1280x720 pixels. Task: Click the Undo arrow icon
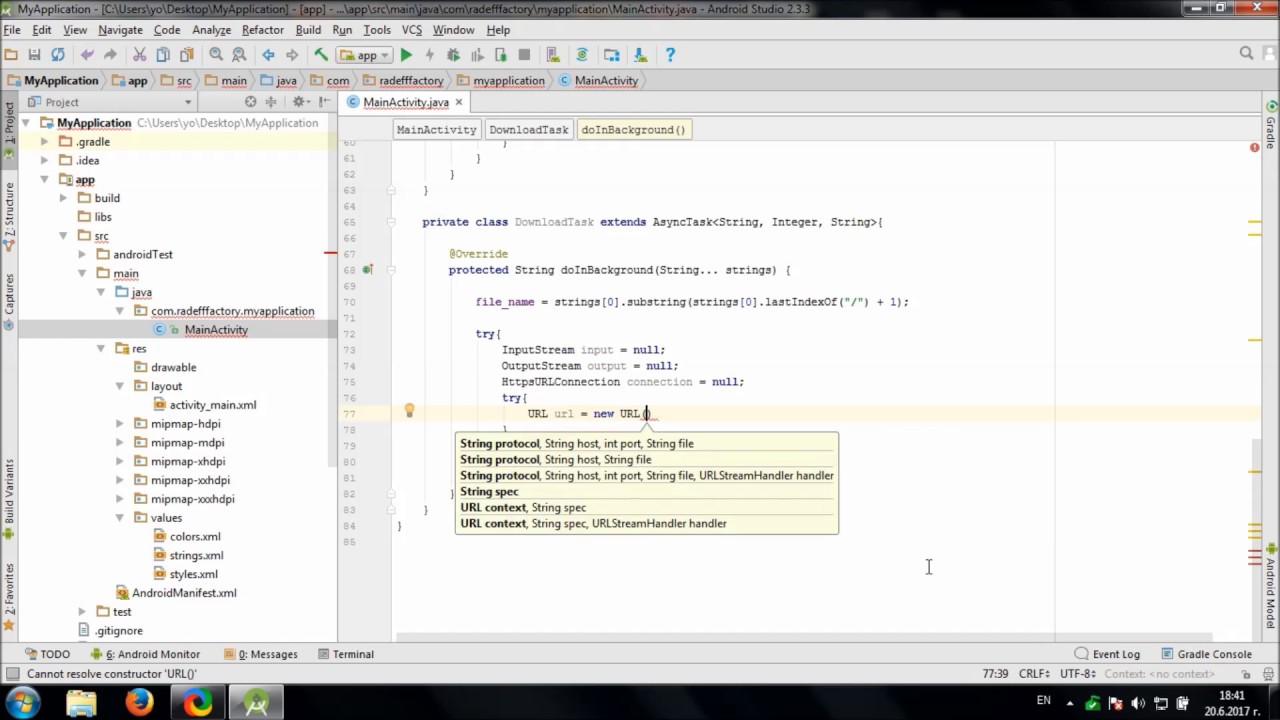(87, 55)
